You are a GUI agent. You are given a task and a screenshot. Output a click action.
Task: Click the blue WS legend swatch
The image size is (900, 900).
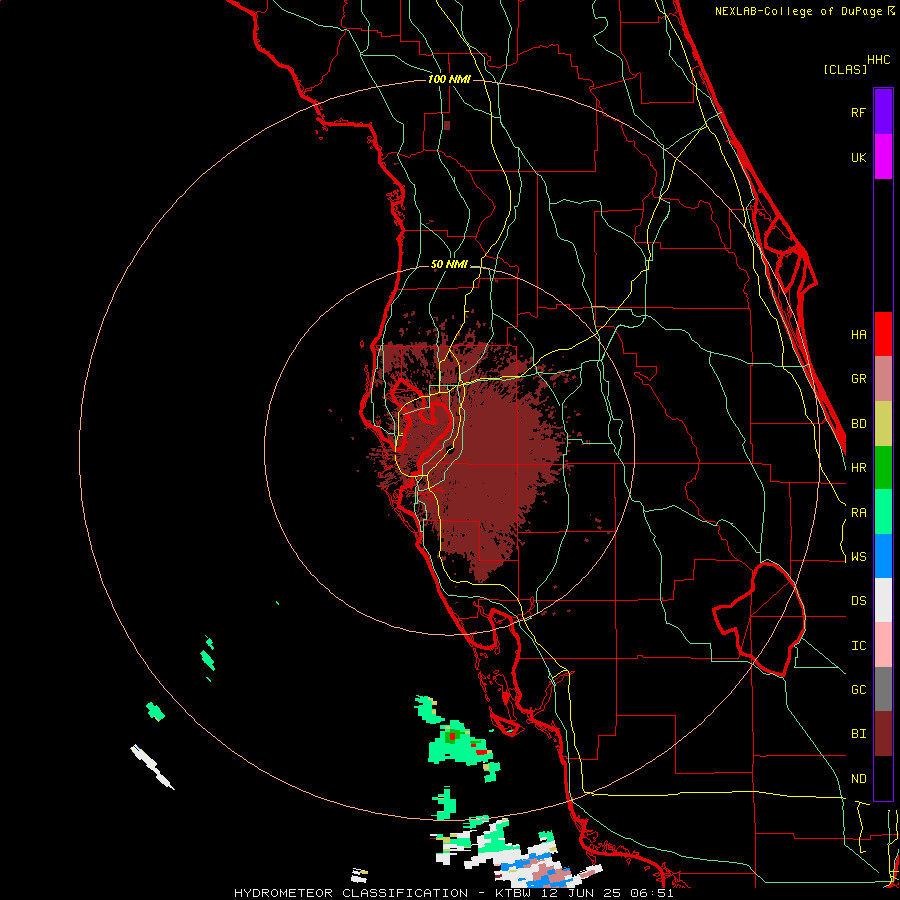883,556
